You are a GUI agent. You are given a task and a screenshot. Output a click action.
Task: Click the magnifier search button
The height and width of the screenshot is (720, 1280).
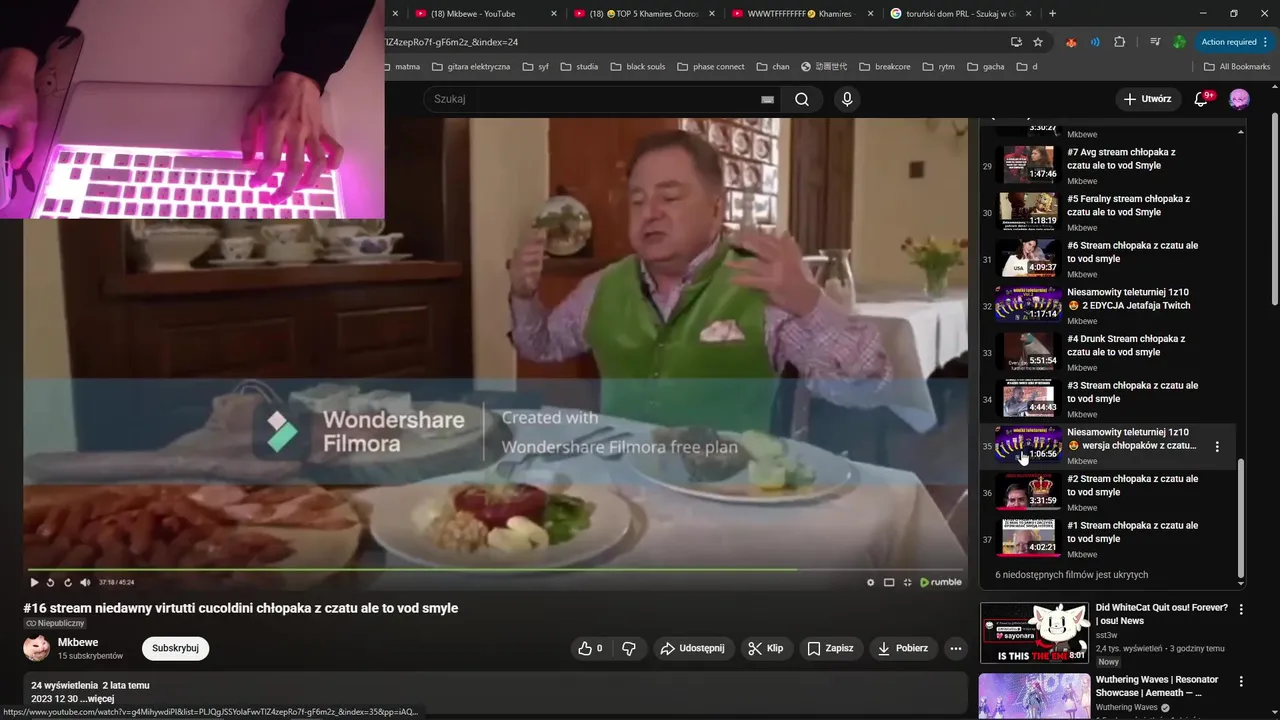coord(802,99)
